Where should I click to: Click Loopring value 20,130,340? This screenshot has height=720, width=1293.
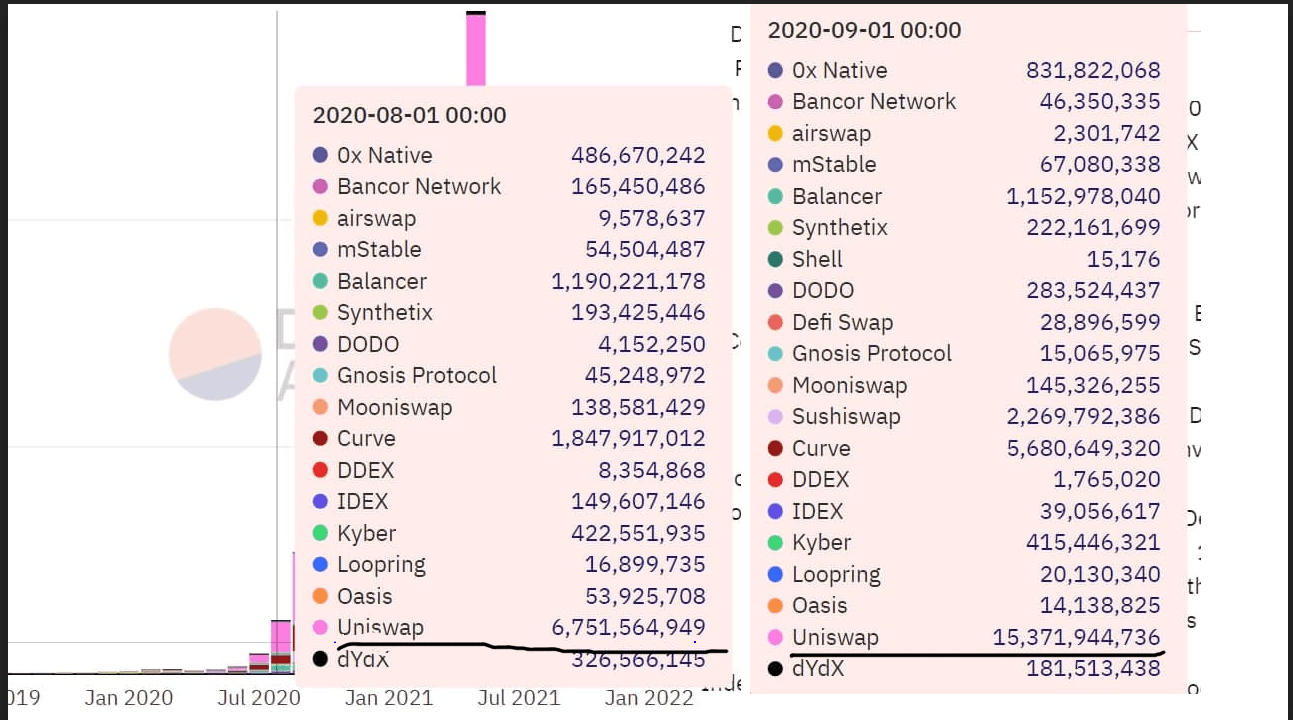tap(1100, 574)
